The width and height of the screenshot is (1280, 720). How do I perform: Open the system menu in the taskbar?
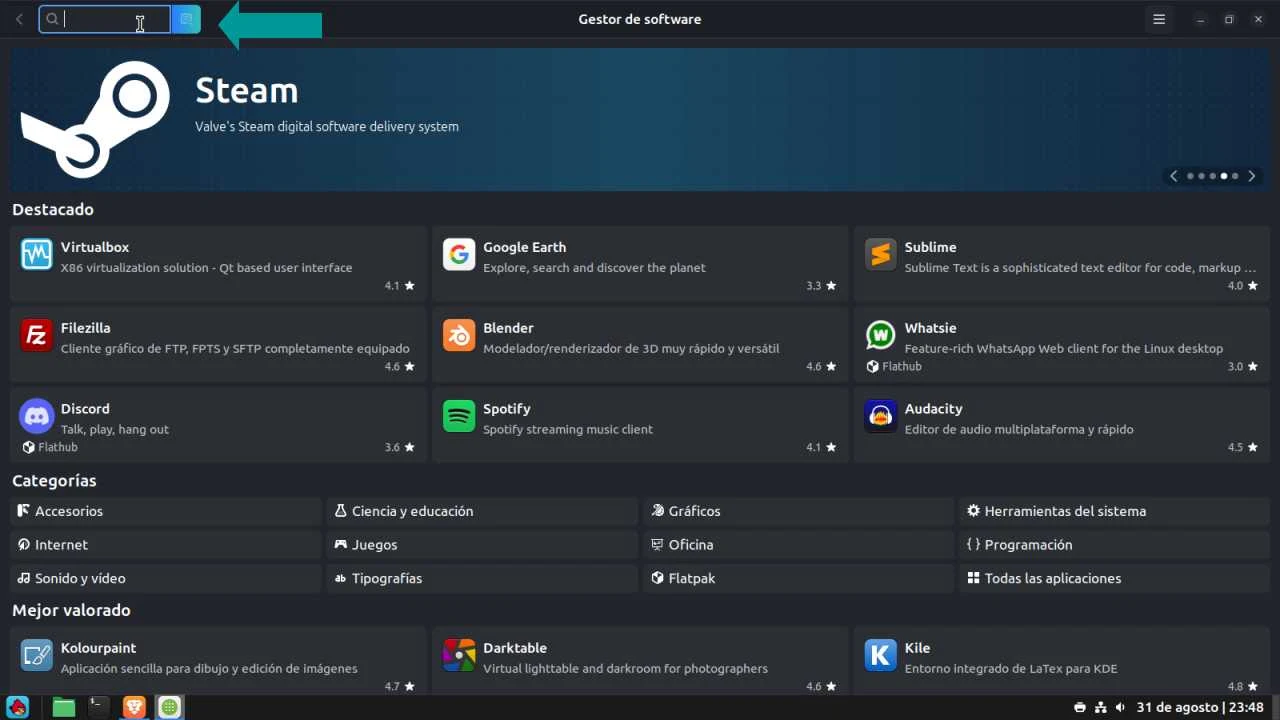pos(17,707)
